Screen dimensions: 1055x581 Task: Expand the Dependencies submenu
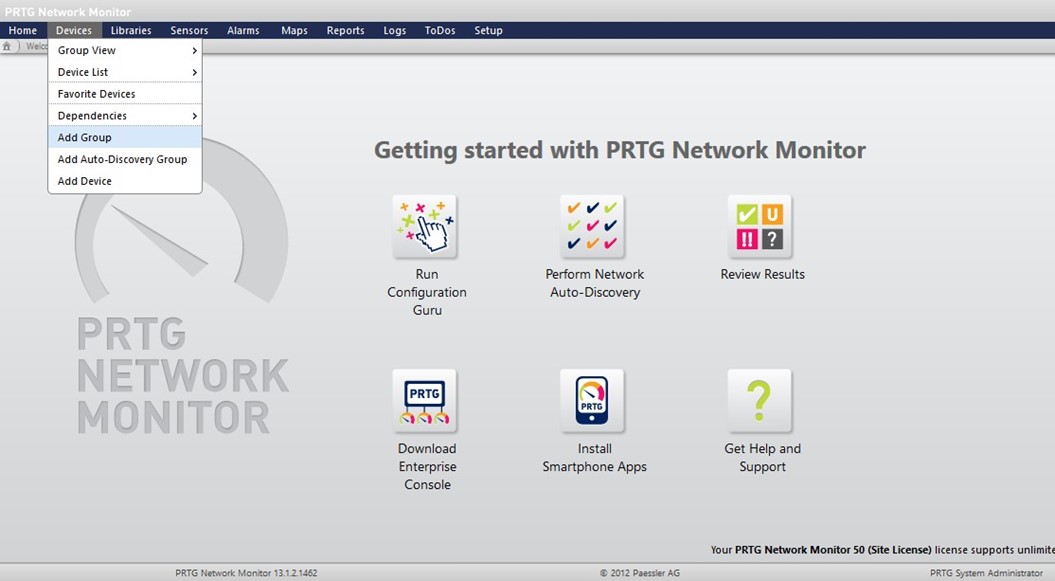125,116
